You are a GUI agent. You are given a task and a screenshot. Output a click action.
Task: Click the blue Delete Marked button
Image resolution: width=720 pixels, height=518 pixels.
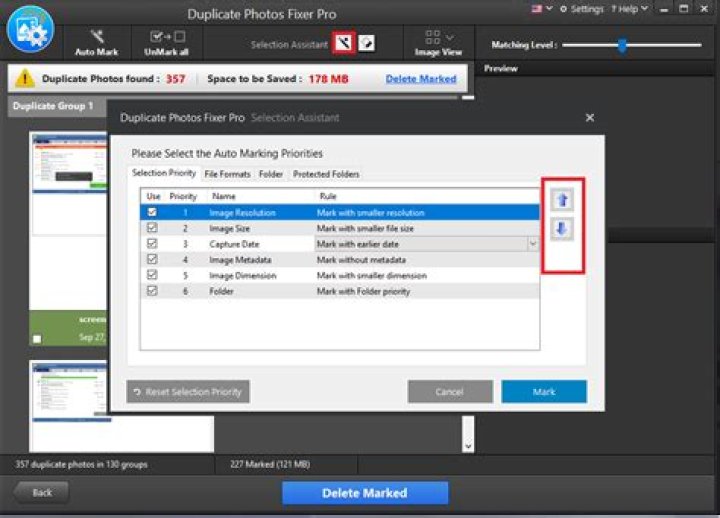click(x=365, y=493)
